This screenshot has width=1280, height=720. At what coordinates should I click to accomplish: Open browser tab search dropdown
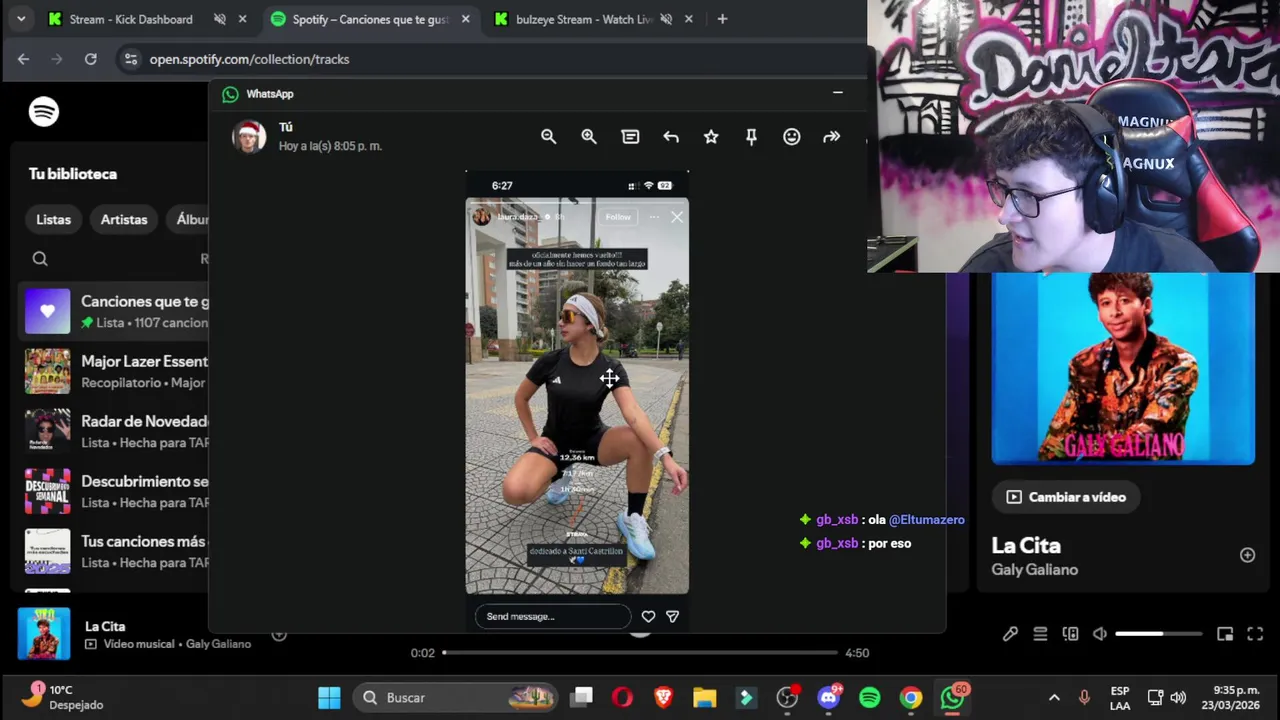tap(21, 19)
